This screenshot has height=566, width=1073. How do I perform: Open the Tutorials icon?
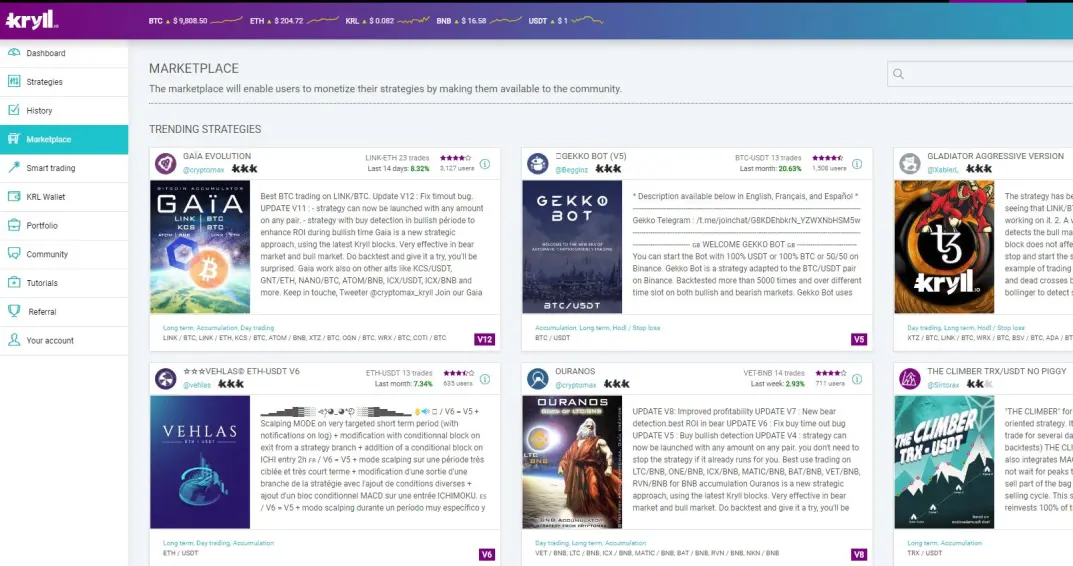pyautogui.click(x=14, y=282)
